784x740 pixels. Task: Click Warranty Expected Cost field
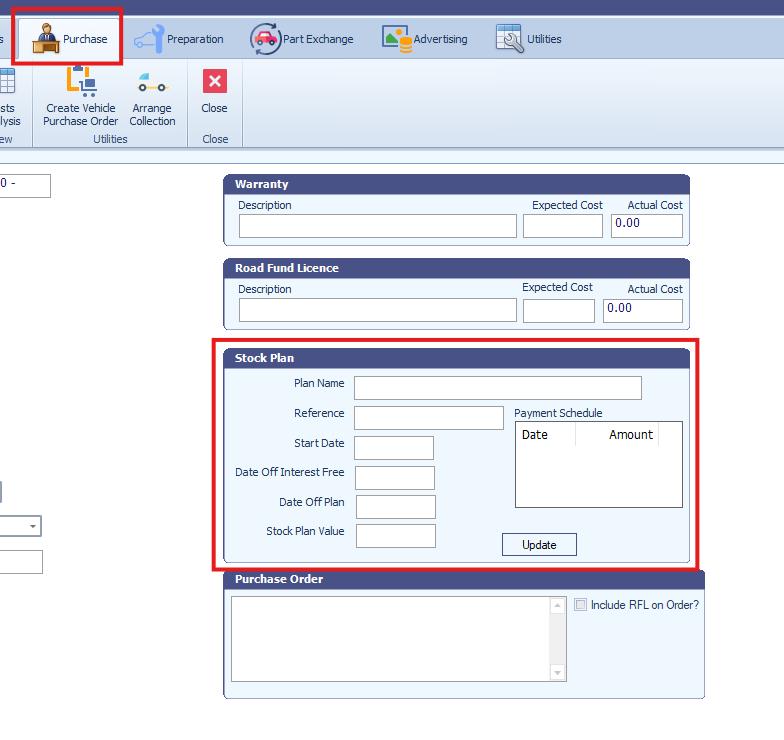pos(562,226)
